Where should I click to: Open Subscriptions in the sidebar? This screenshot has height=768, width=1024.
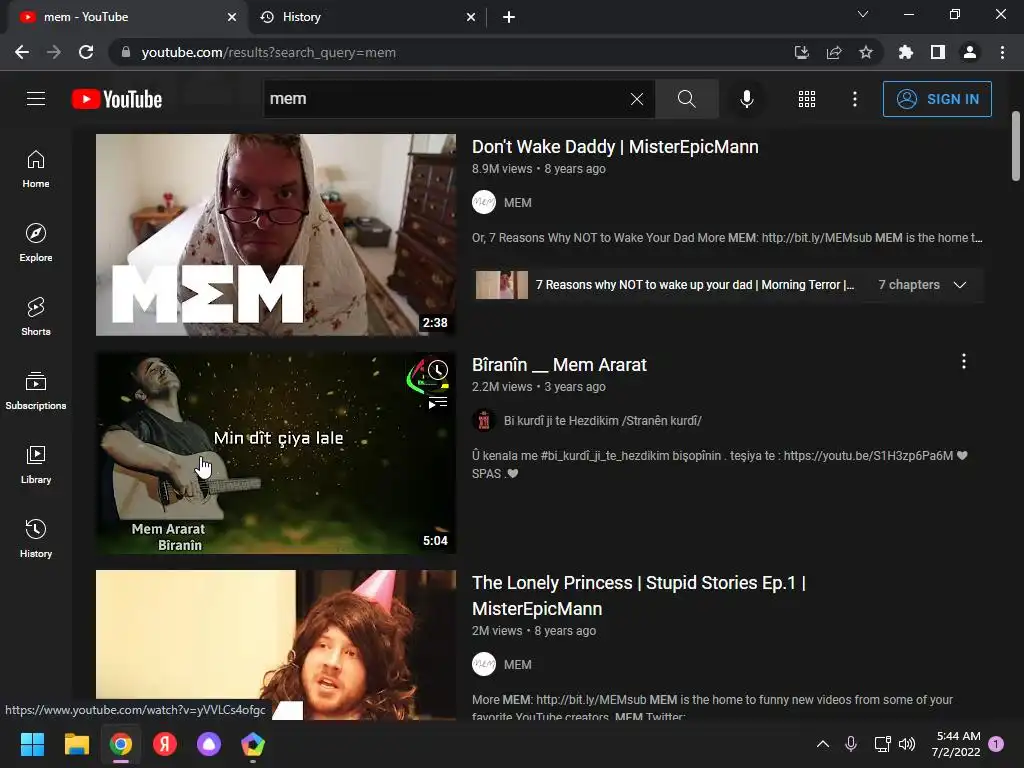[36, 391]
